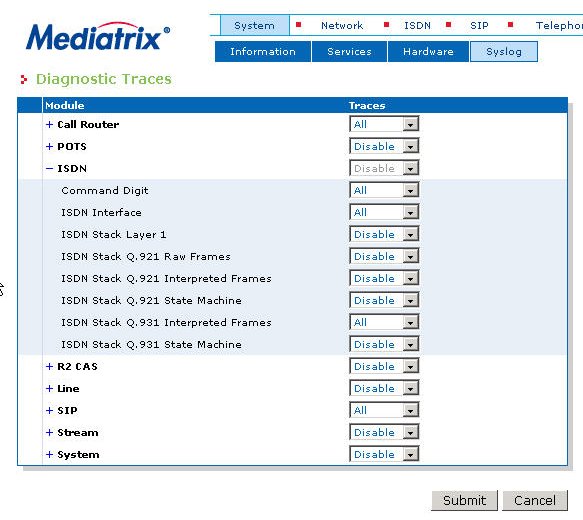Click the Module column header
This screenshot has height=520, width=583.
point(65,106)
